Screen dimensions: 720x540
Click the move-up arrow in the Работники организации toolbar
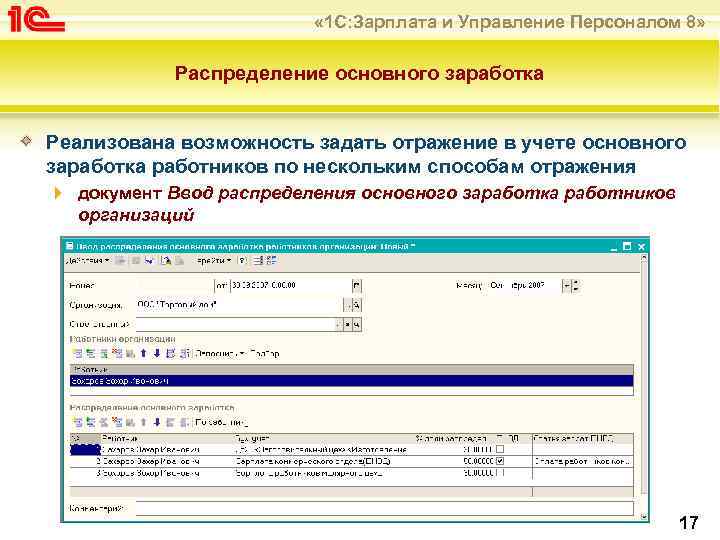point(144,354)
